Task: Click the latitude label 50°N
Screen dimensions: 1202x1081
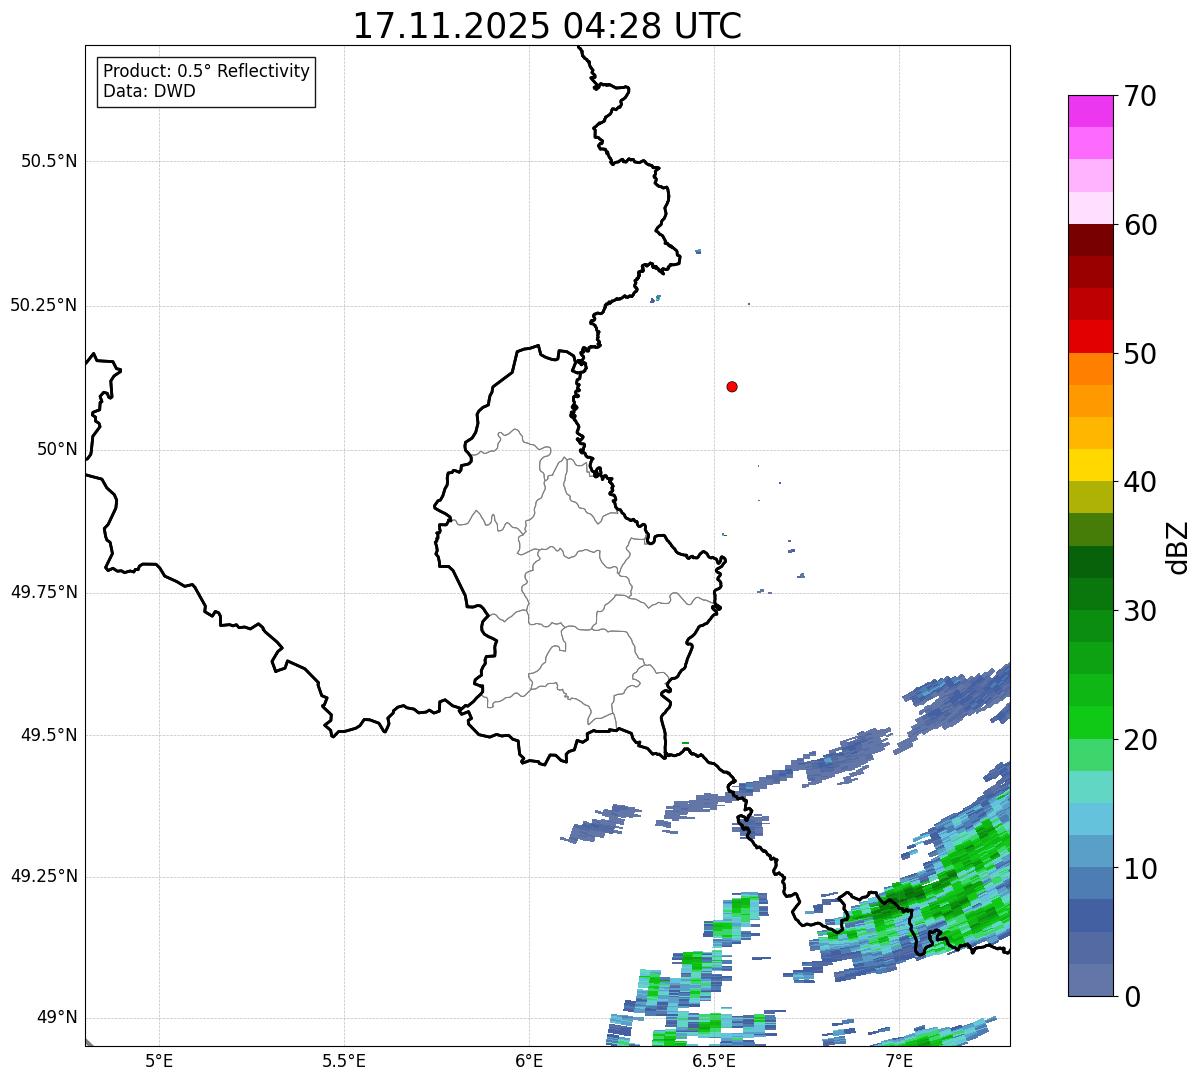Action: pos(57,449)
